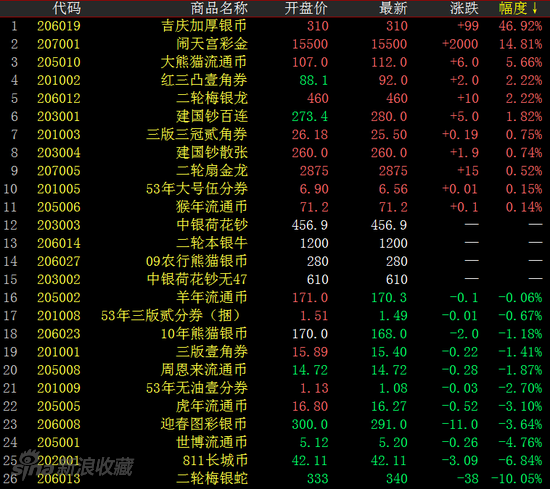This screenshot has height=489, width=550.
Task: Click the latest price 170.3
Action: pyautogui.click(x=389, y=298)
